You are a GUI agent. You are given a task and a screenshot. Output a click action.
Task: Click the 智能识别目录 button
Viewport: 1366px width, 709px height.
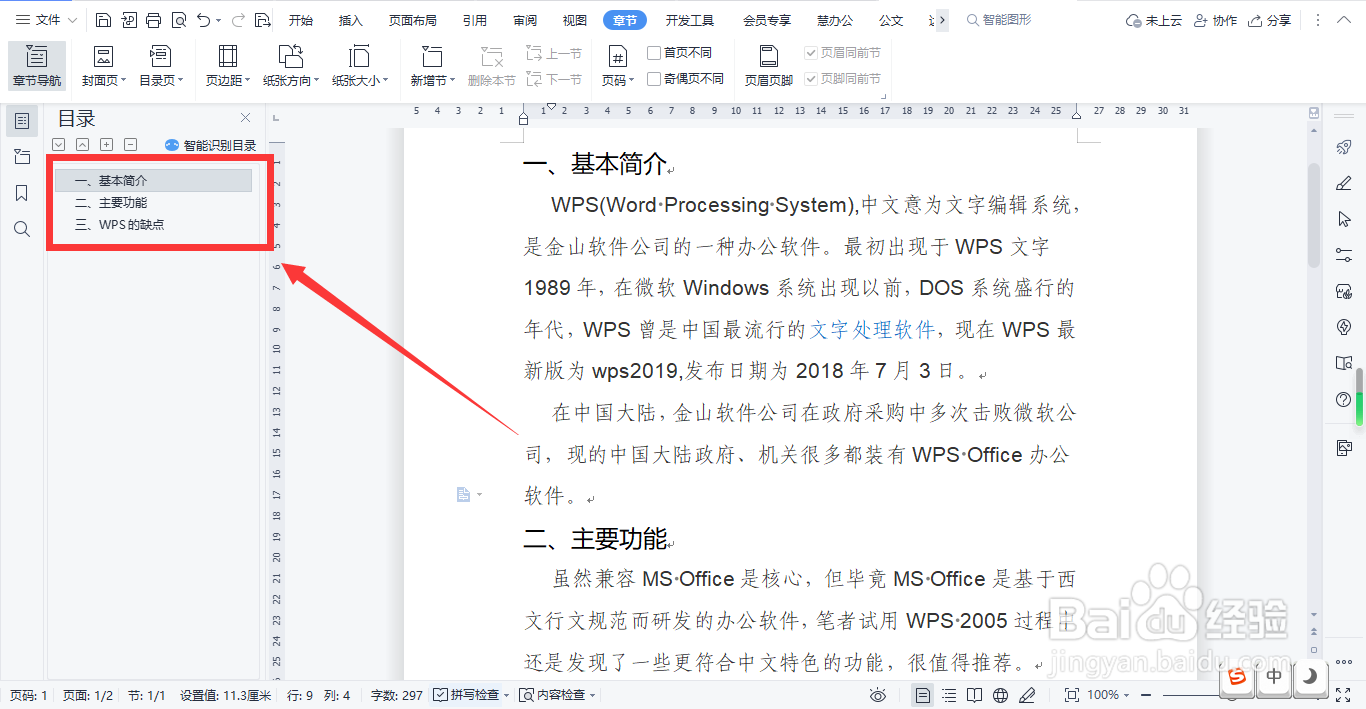point(211,145)
